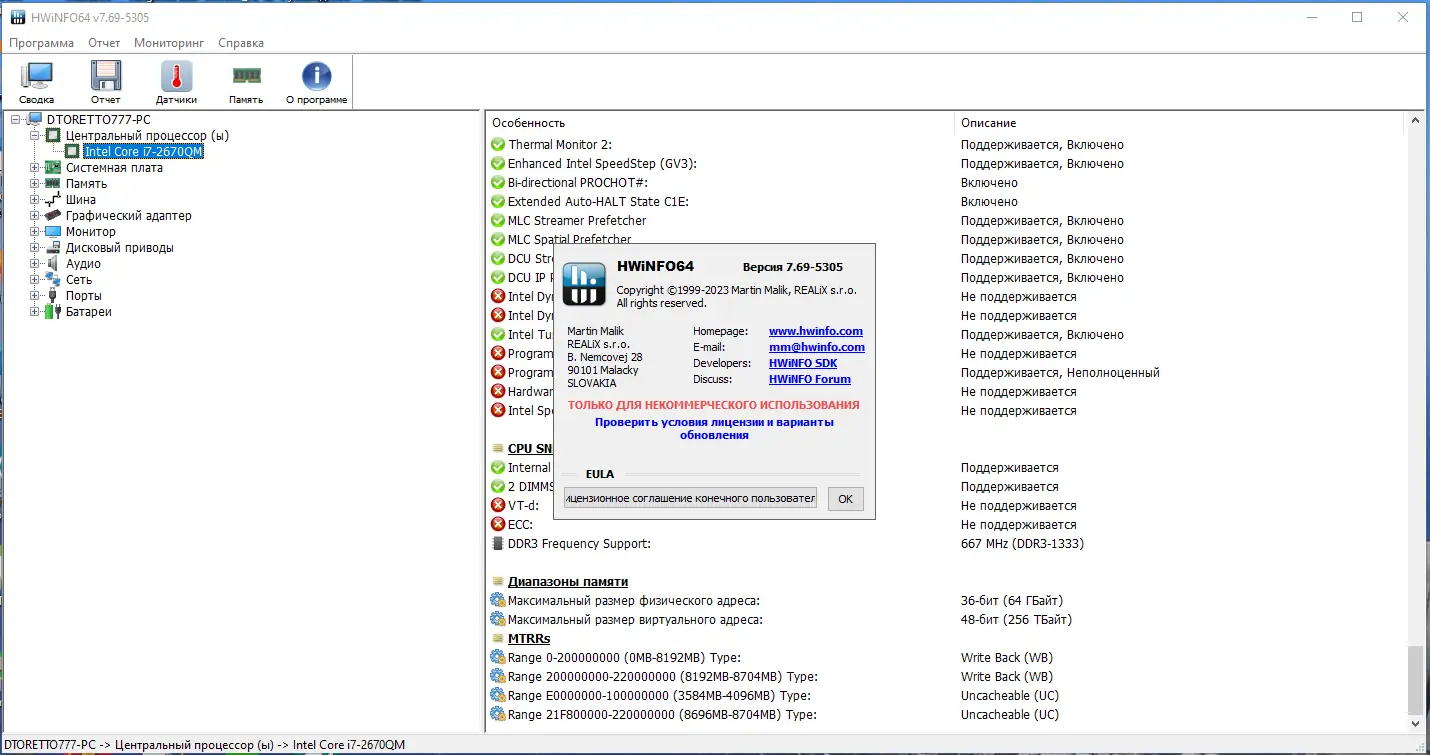Select the Enhanced Intel SpeedStep (GV3) row
Viewport: 1430px width, 755px height.
click(947, 164)
